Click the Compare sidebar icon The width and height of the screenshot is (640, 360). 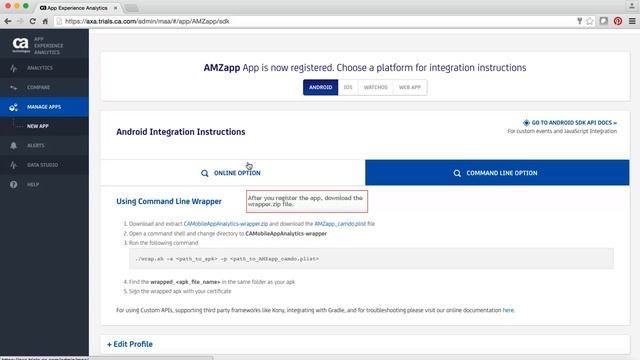13,87
